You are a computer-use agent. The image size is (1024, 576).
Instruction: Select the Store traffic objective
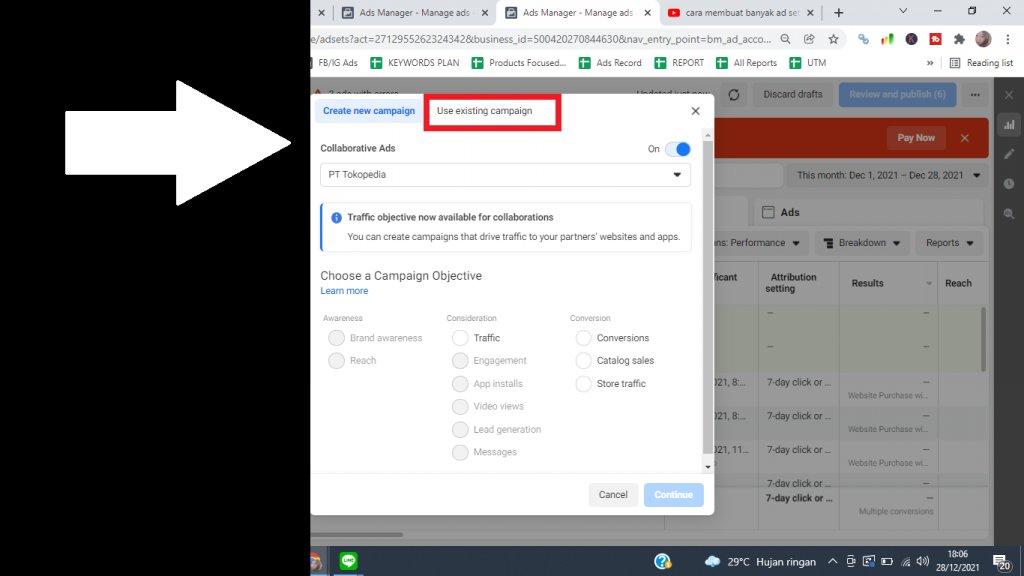pos(583,383)
